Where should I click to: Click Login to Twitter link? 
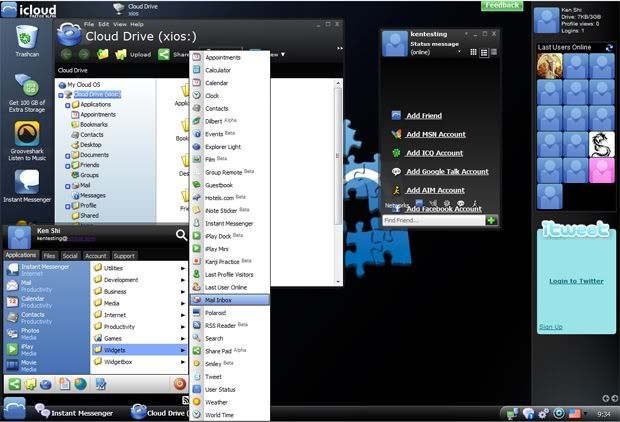pos(576,281)
